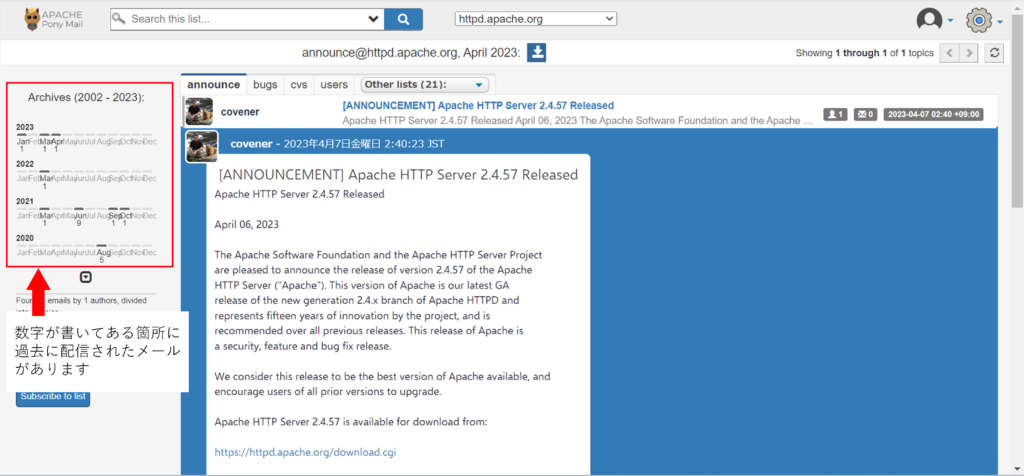Click the email subject heading in the message body

[398, 175]
